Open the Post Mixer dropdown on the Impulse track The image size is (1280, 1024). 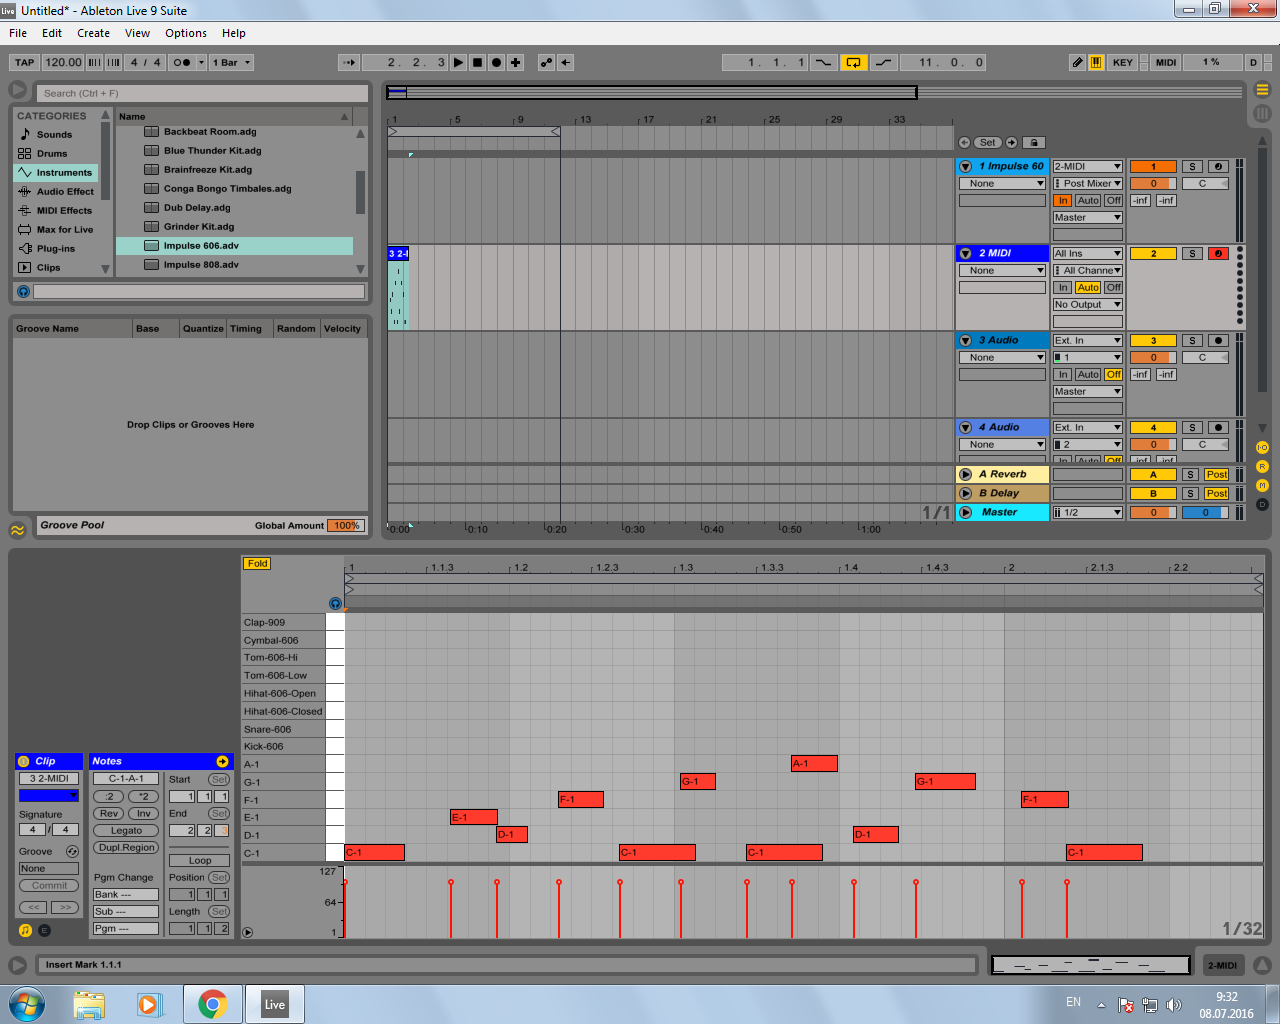(1087, 184)
